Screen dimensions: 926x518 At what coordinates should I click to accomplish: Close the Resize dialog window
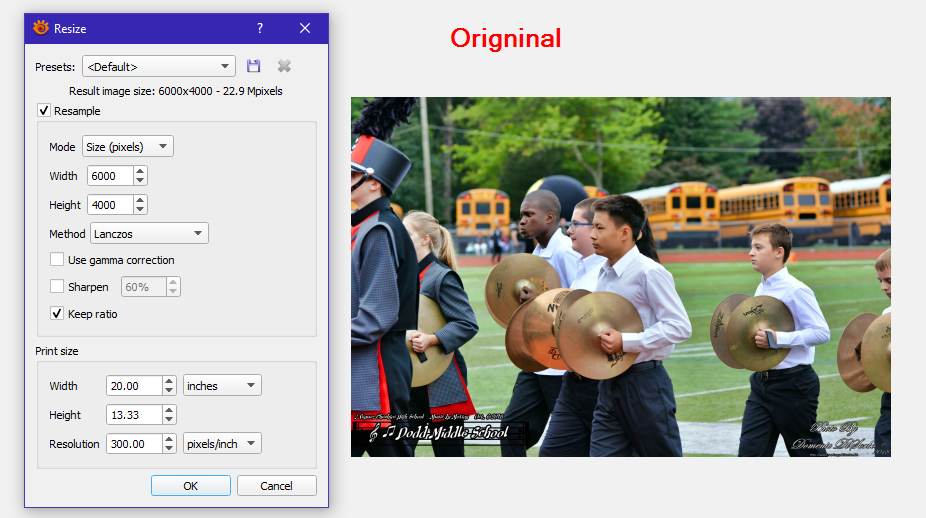[305, 28]
